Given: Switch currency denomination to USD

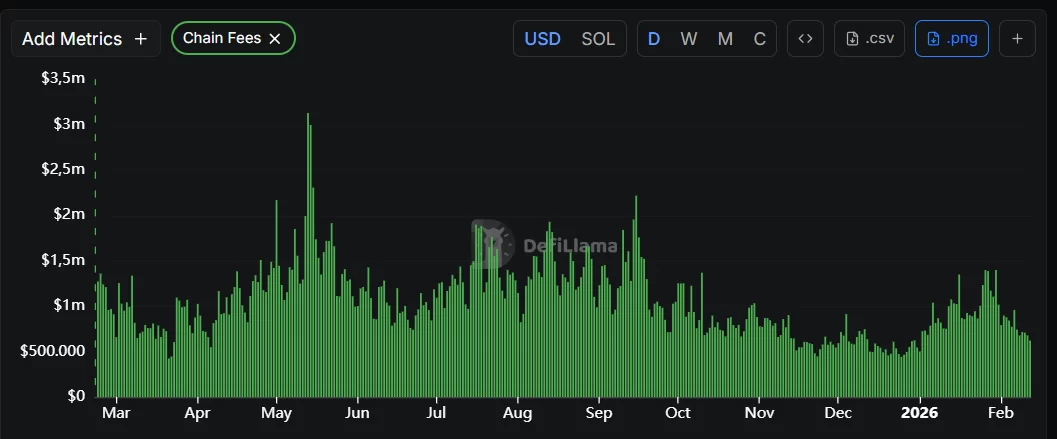Looking at the screenshot, I should [543, 39].
